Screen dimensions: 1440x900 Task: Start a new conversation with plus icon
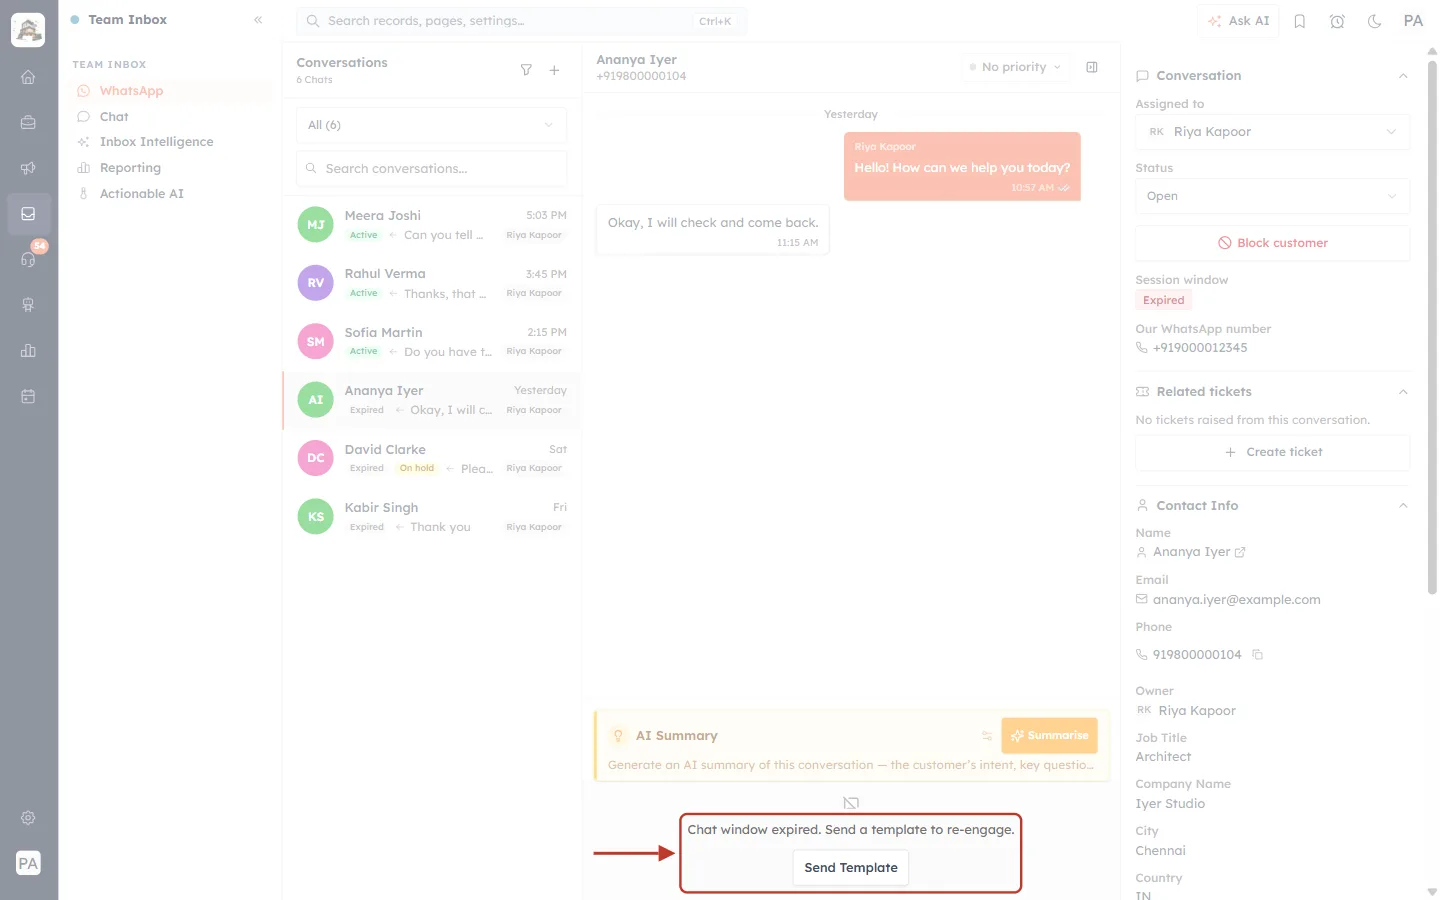(x=554, y=70)
